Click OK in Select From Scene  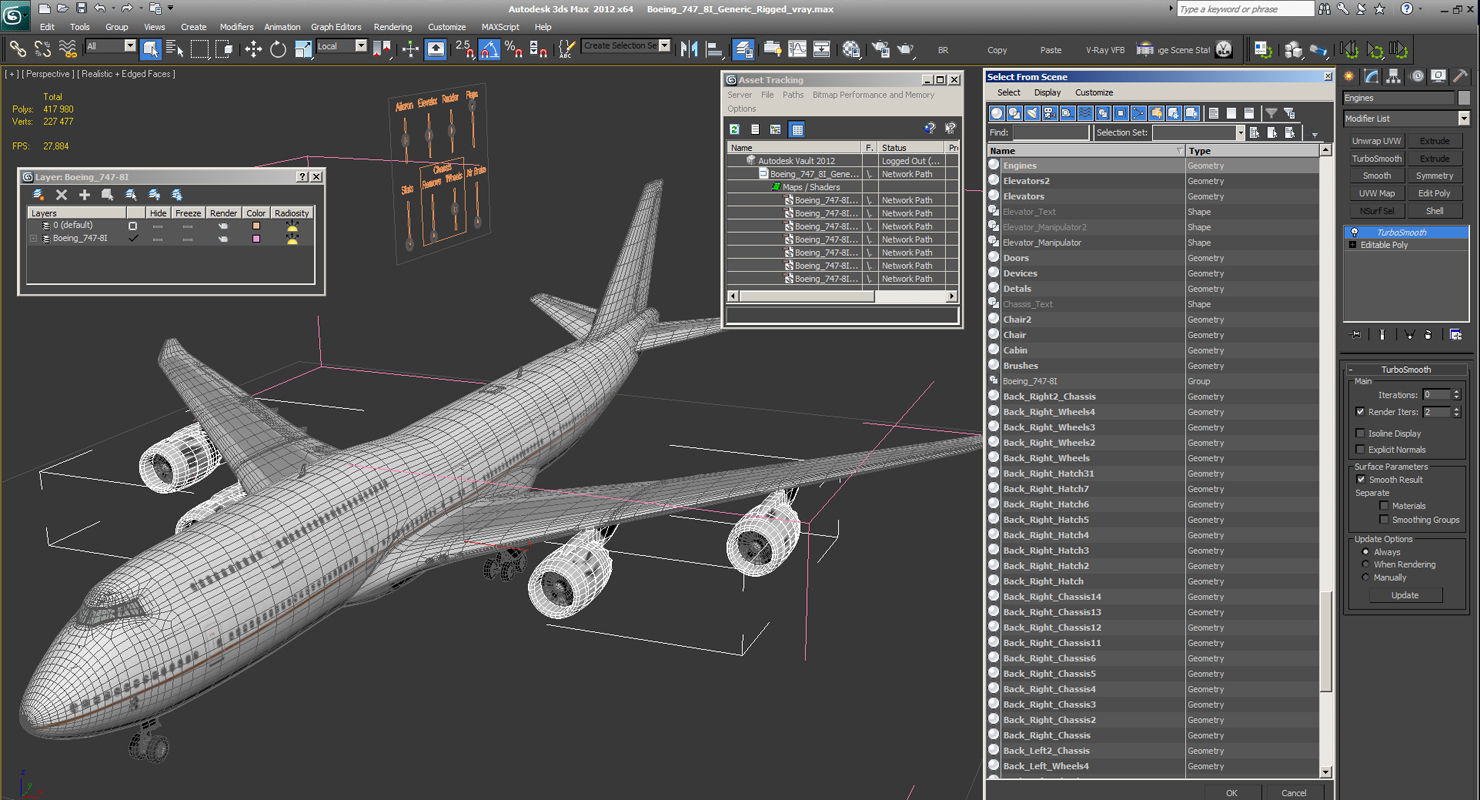[1231, 793]
